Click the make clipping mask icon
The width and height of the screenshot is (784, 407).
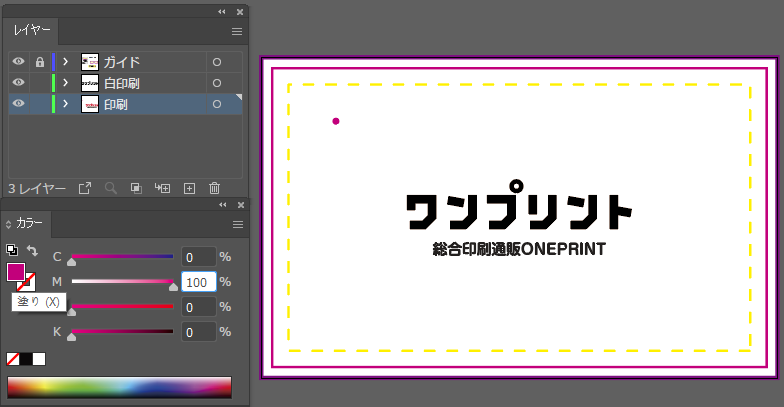coord(137,188)
